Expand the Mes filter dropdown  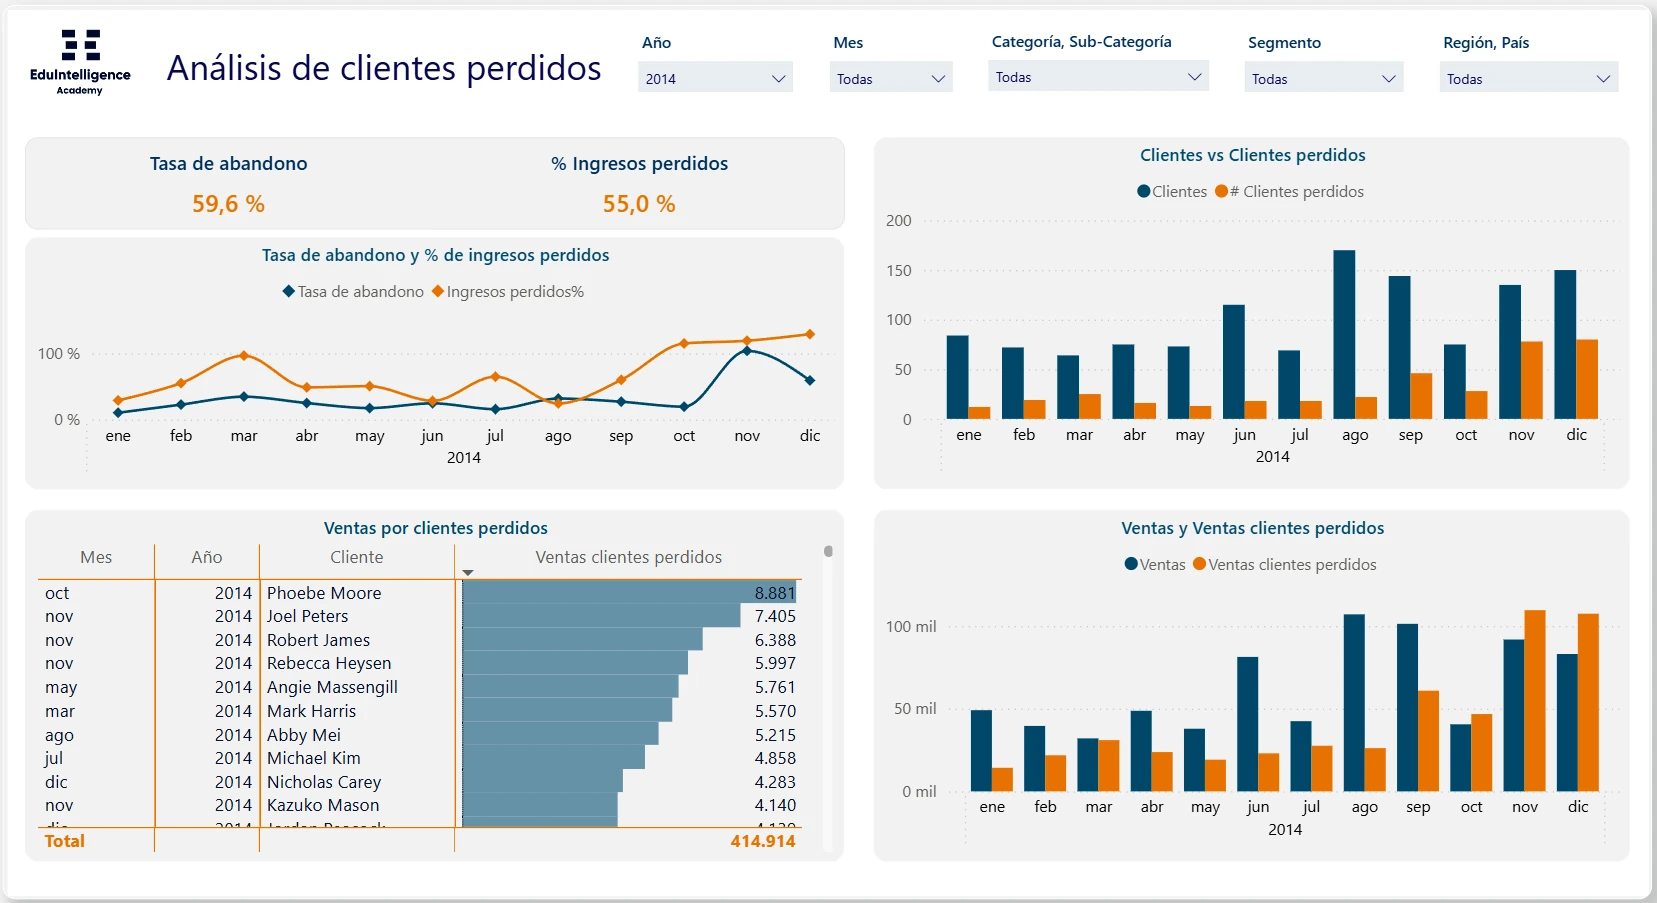tap(890, 78)
